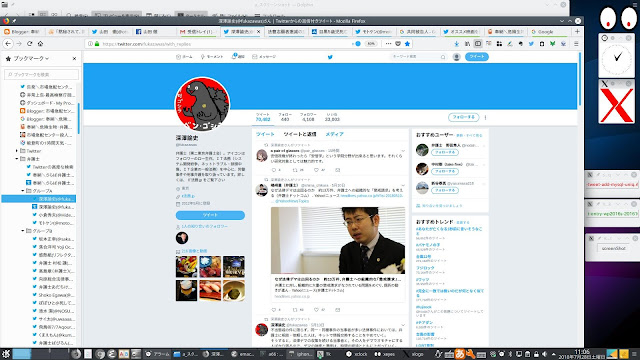Open the zoom level 80% indicator
Viewport: 640px width, 360px height.
tap(370, 44)
